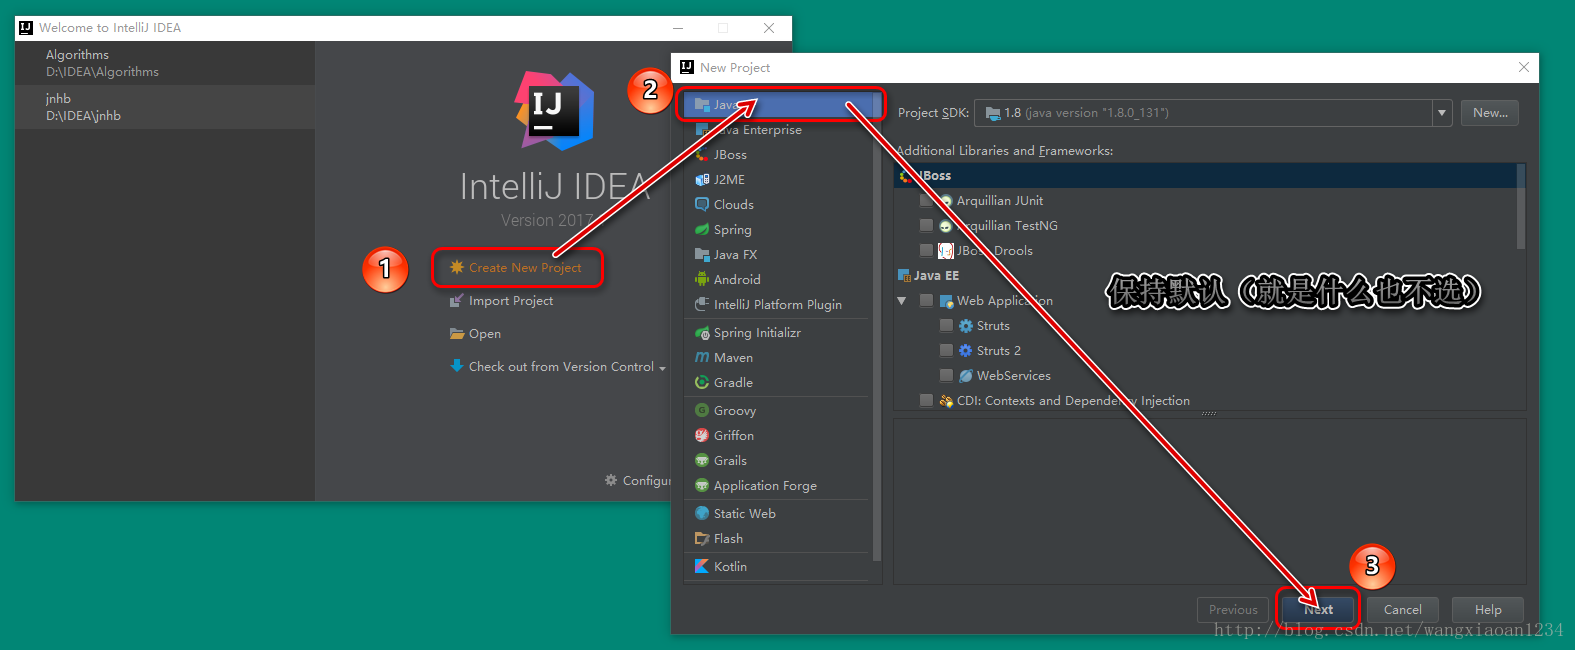Click the JBoss project type icon
This screenshot has width=1575, height=650.
[x=702, y=155]
